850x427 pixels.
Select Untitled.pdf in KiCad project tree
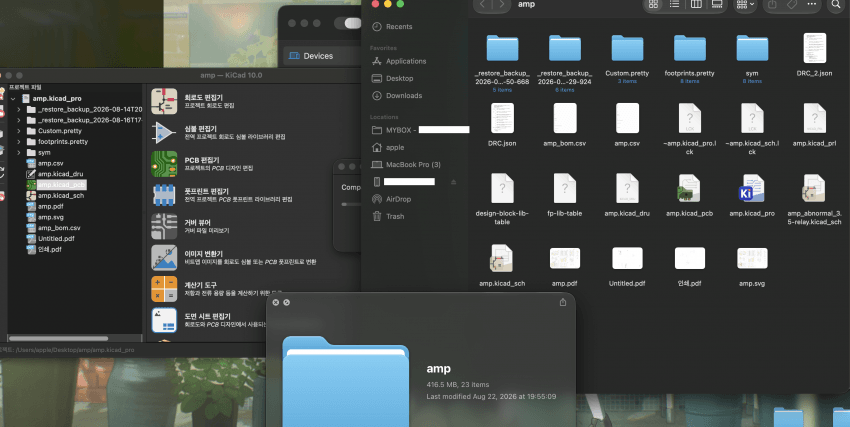point(56,239)
